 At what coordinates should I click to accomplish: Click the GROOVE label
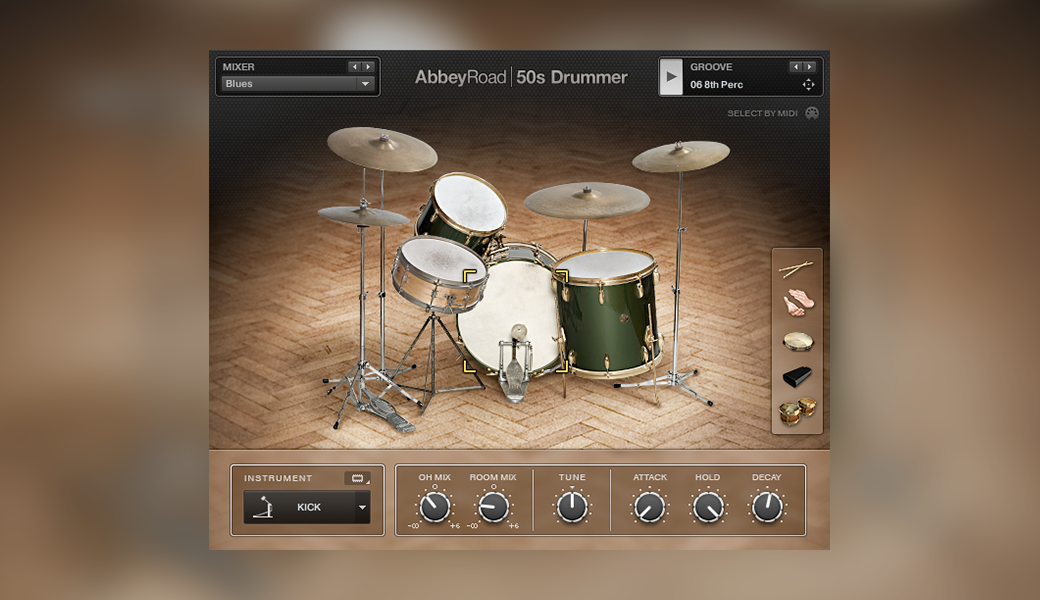(x=711, y=67)
